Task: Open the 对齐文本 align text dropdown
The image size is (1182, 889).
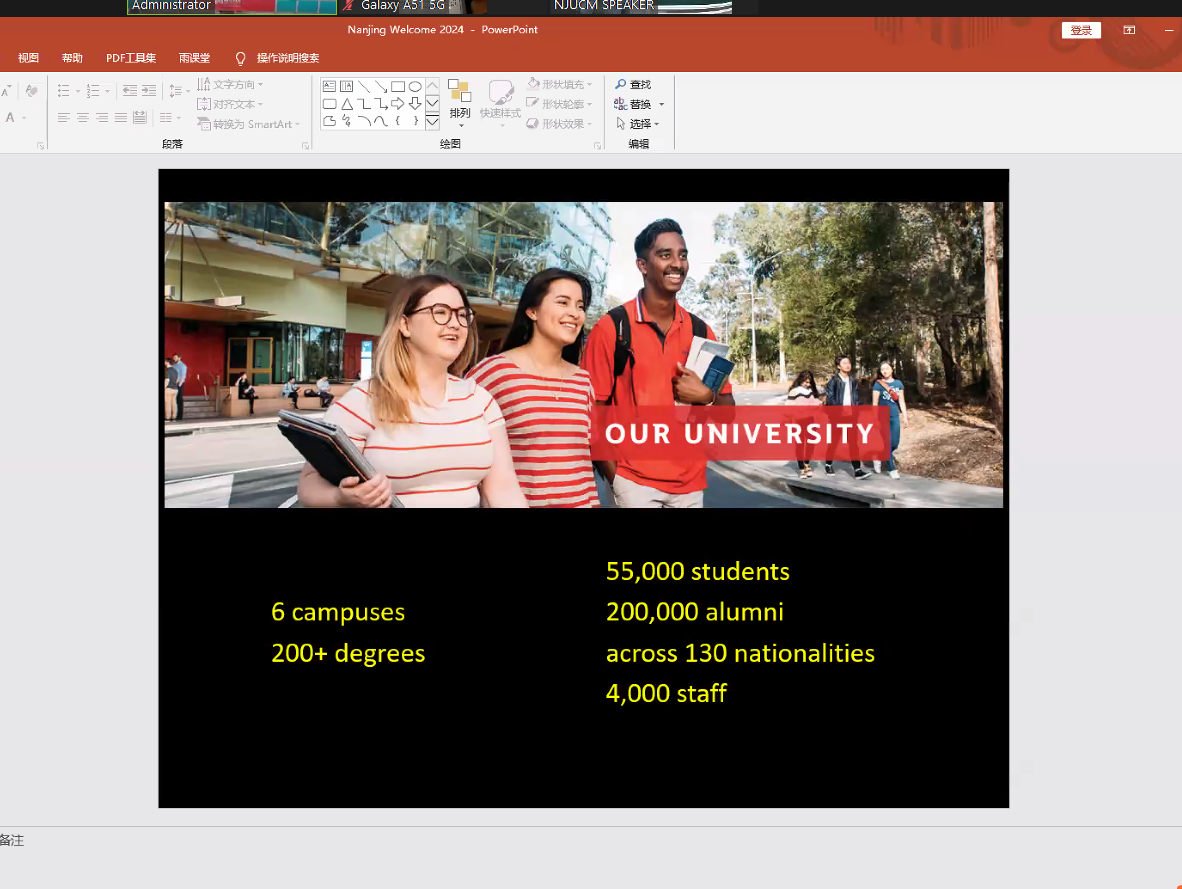Action: pyautogui.click(x=230, y=104)
